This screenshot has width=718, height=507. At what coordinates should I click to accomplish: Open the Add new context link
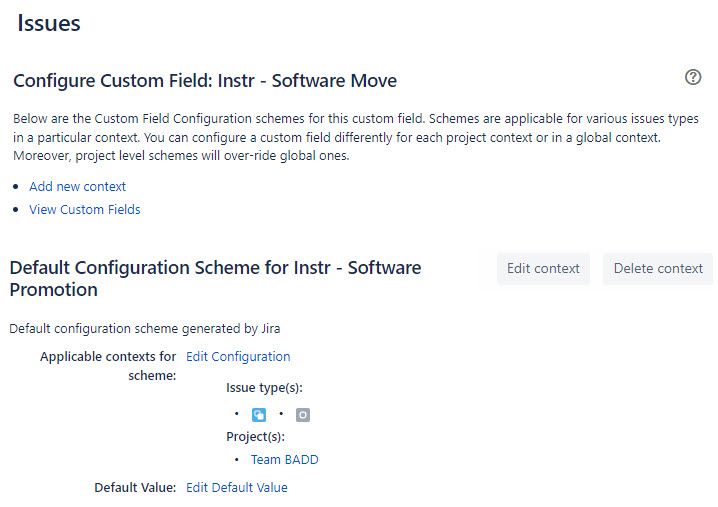point(77,186)
